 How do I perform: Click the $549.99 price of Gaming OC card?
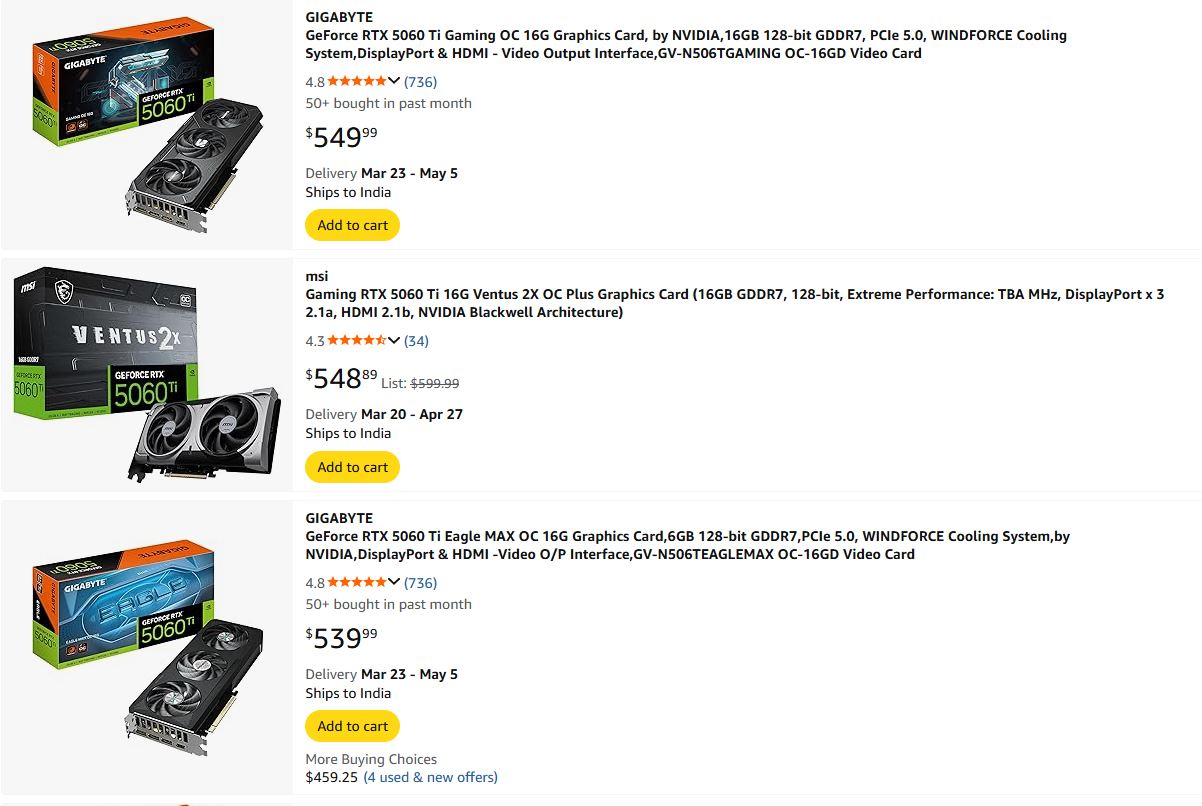[x=342, y=137]
